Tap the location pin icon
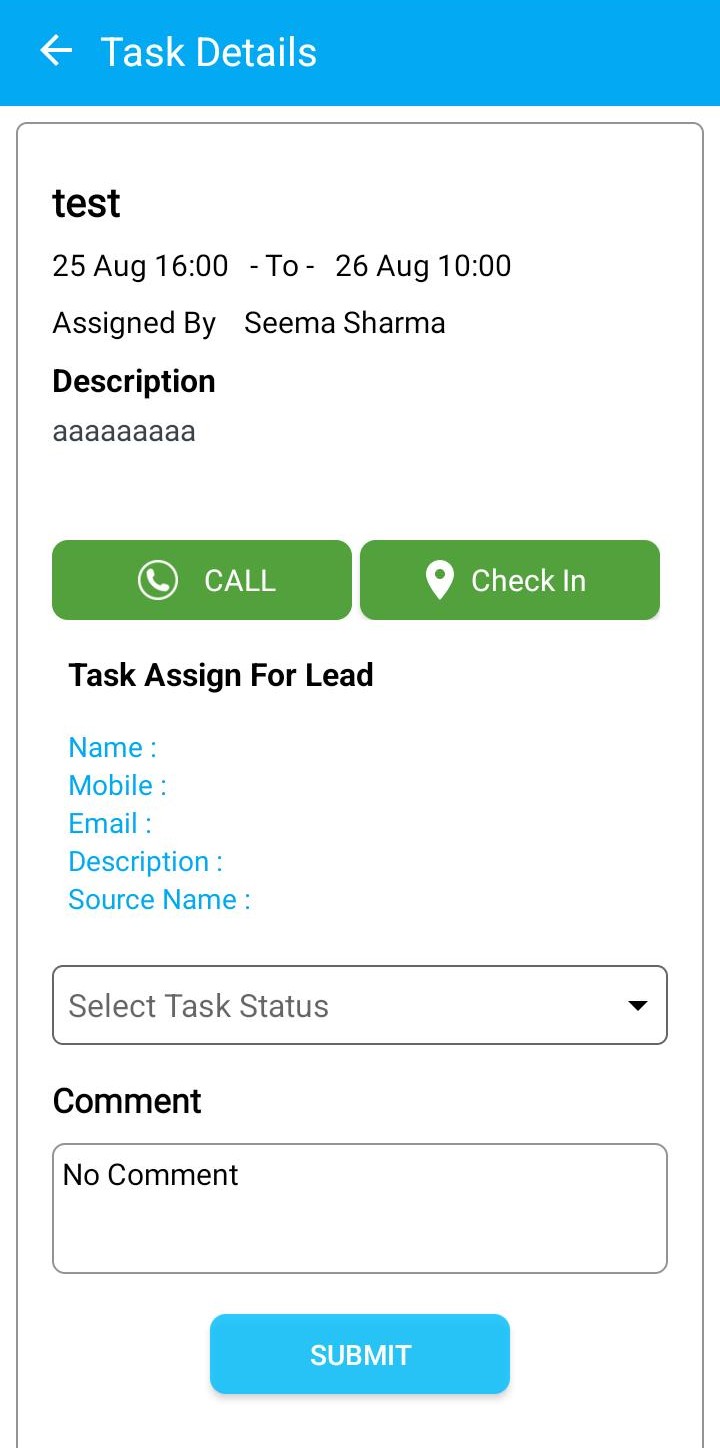The width and height of the screenshot is (720, 1448). click(x=439, y=580)
